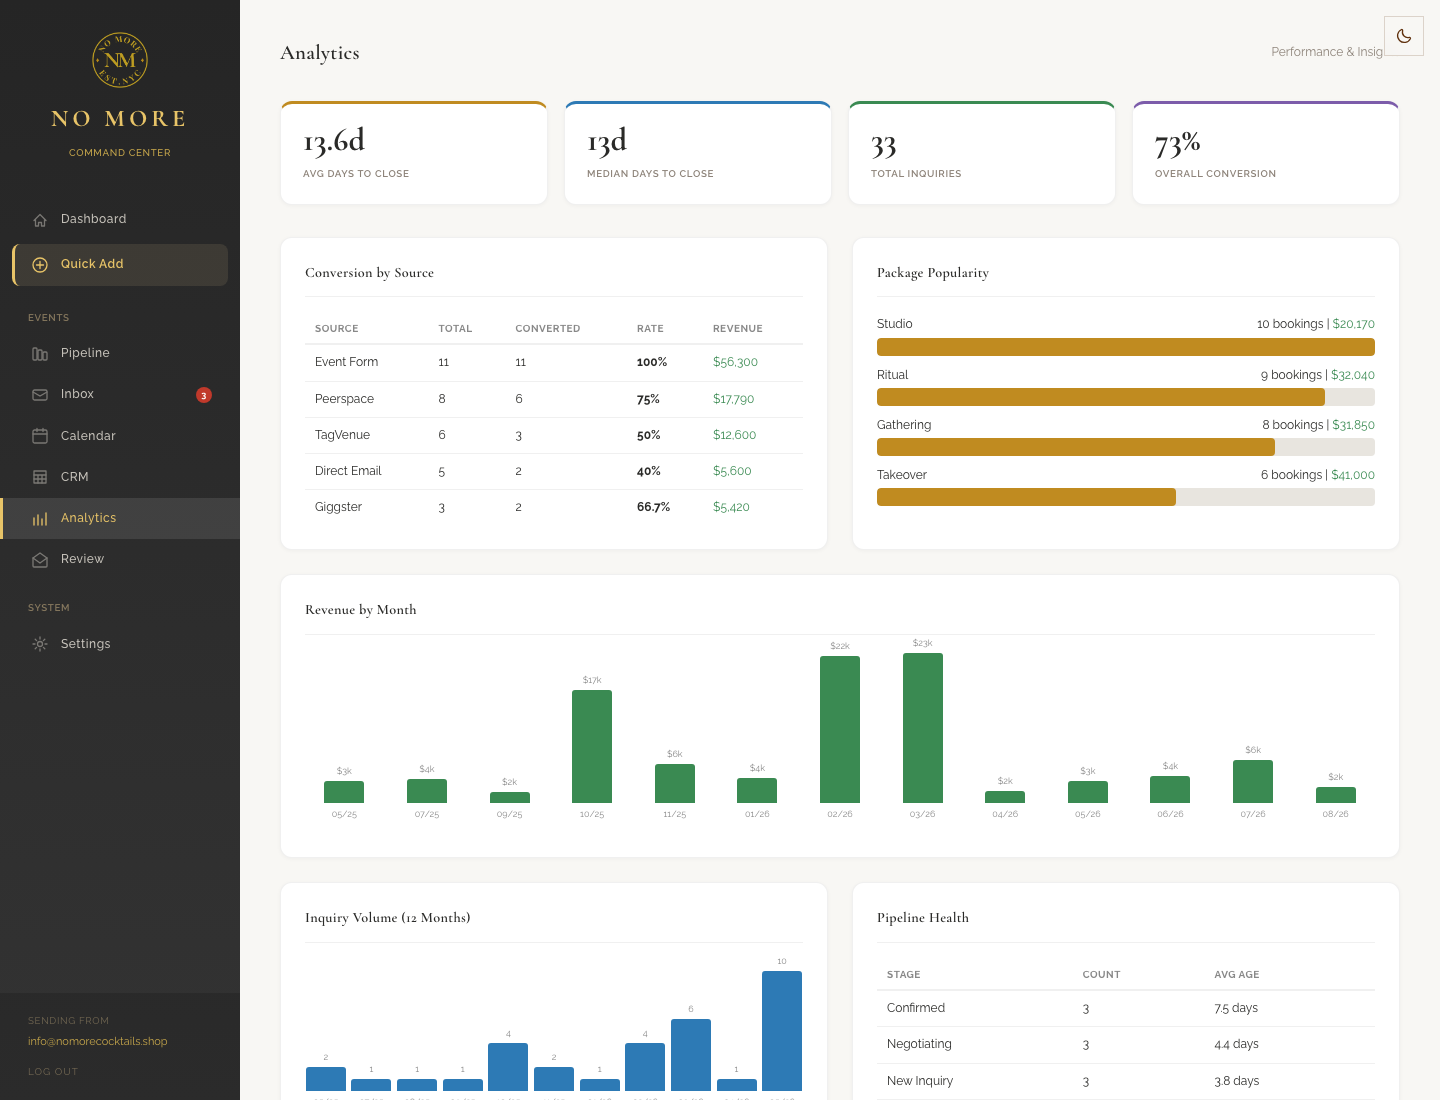Click the 10/25 revenue bar
1440x1100 pixels.
tap(592, 746)
